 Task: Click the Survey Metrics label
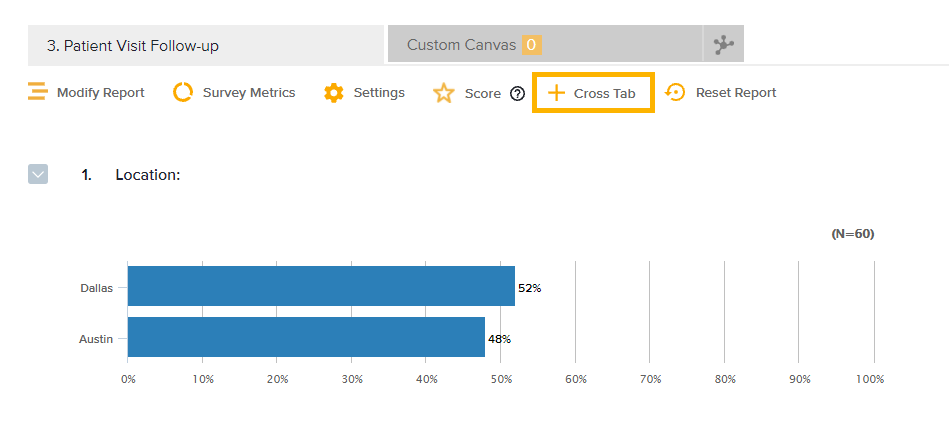click(249, 93)
